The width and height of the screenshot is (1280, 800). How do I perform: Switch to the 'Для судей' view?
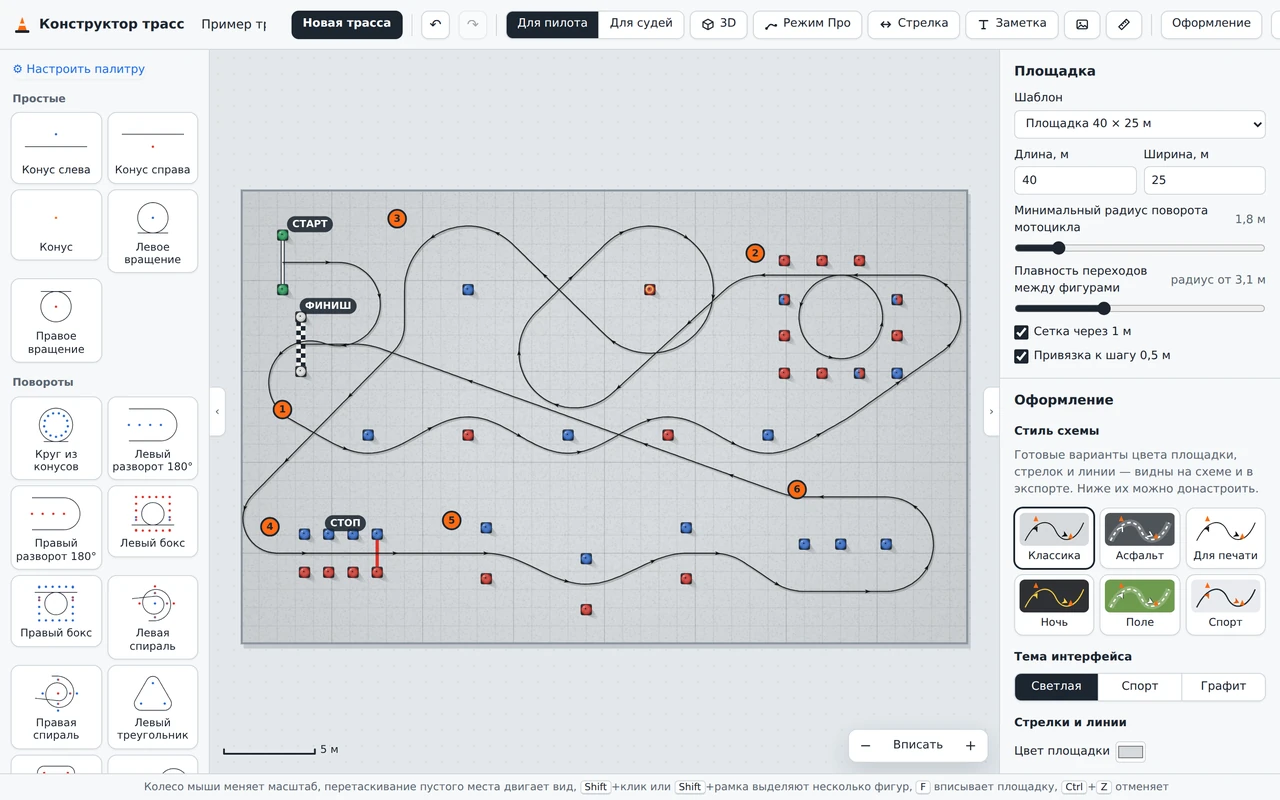[641, 24]
